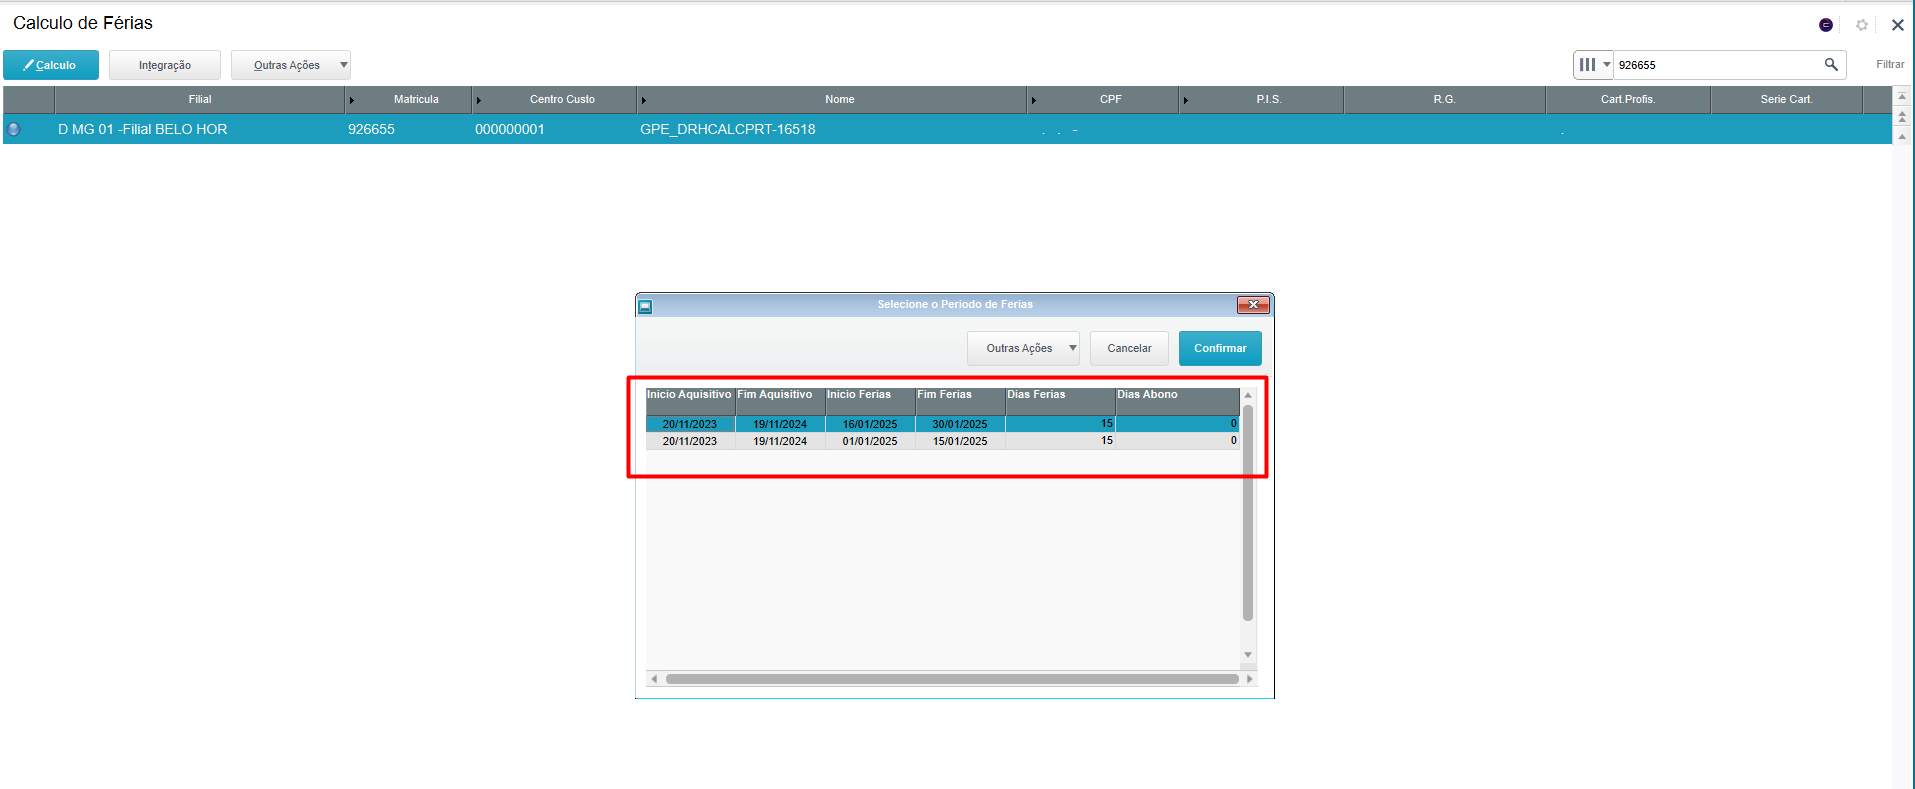Sort by the CPF column header
Viewport: 1915px width, 789px height.
tap(1104, 99)
